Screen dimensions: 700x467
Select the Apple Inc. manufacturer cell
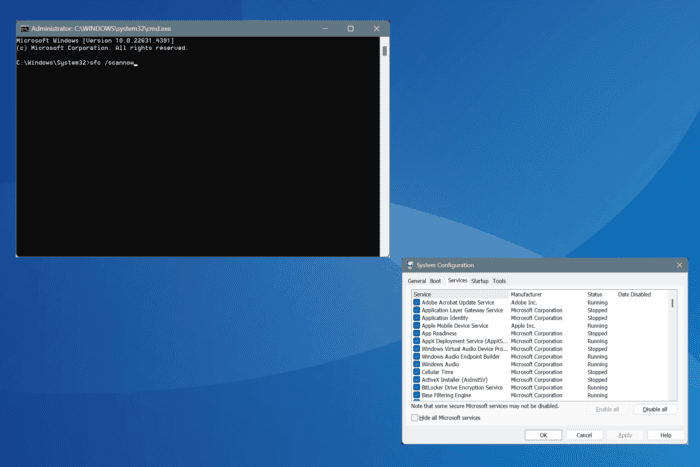tap(523, 326)
